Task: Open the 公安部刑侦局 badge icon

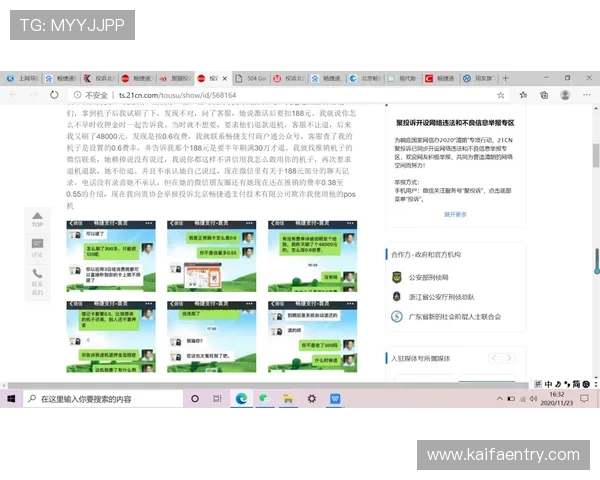Action: pos(397,277)
